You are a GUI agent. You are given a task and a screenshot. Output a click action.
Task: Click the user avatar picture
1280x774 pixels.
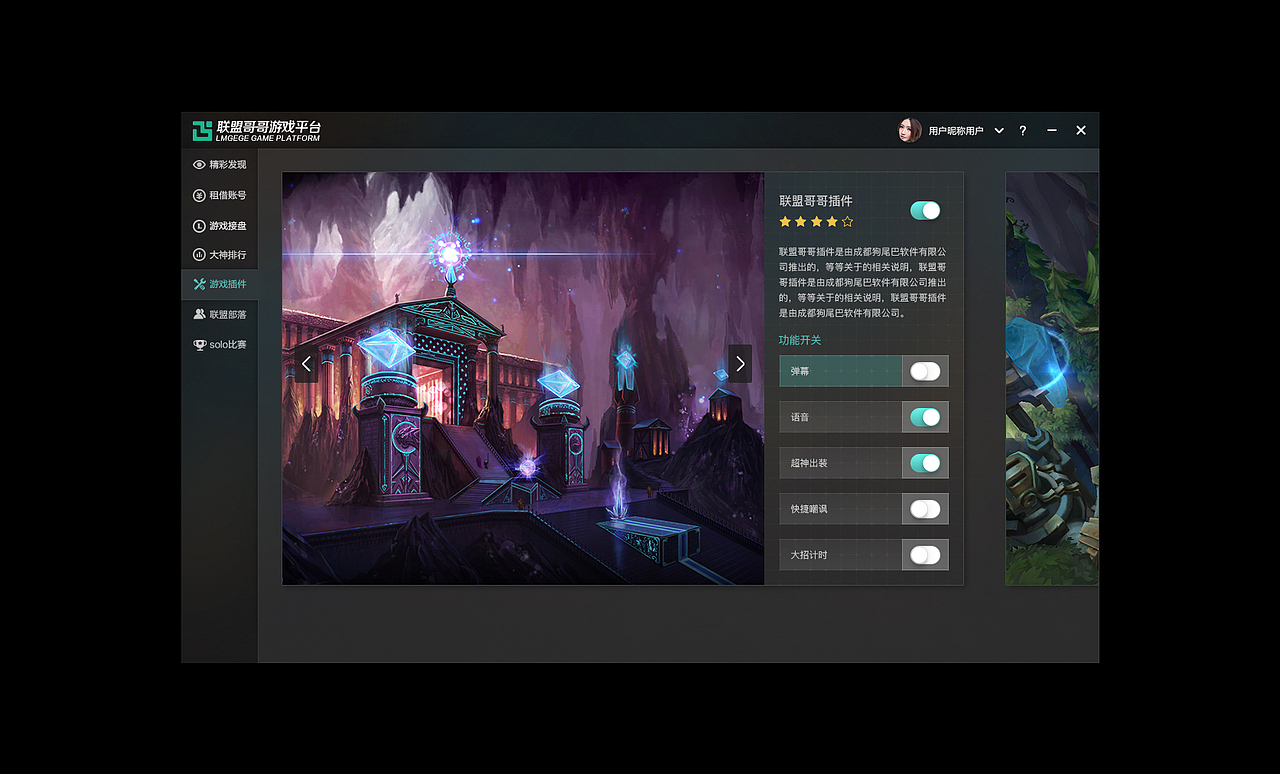(x=910, y=130)
